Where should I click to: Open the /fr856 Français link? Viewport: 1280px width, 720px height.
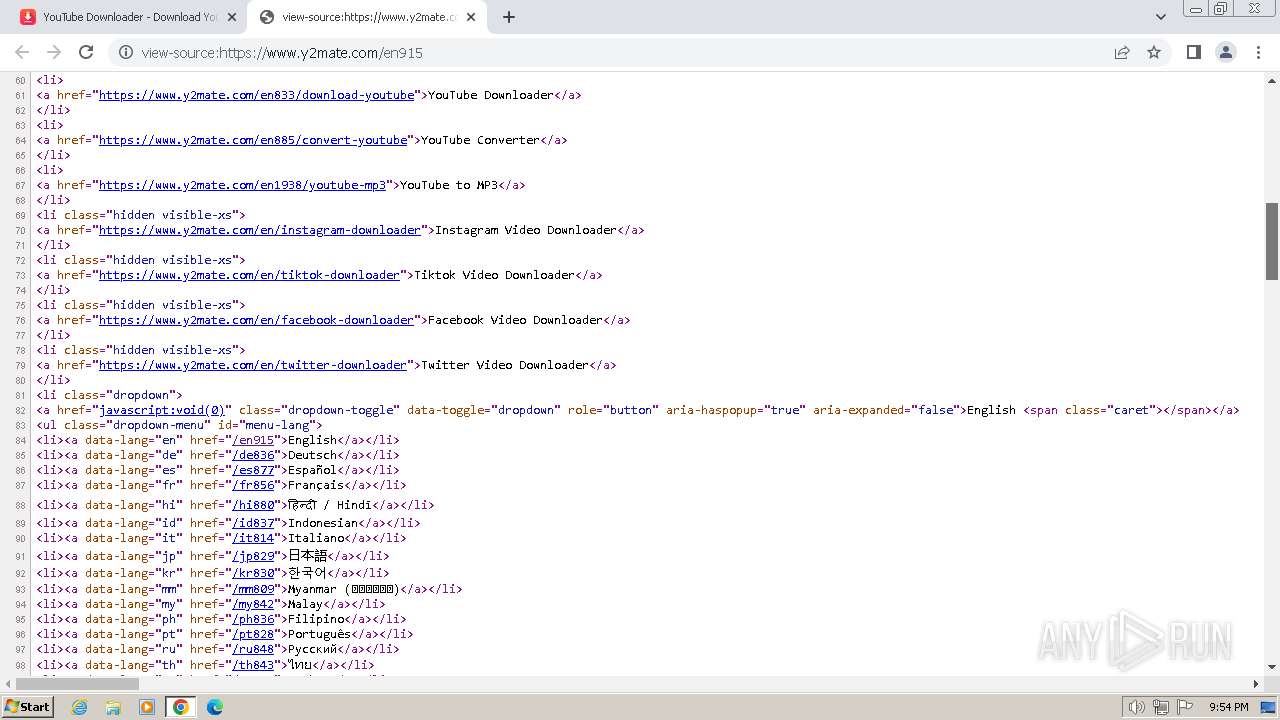[x=253, y=485]
